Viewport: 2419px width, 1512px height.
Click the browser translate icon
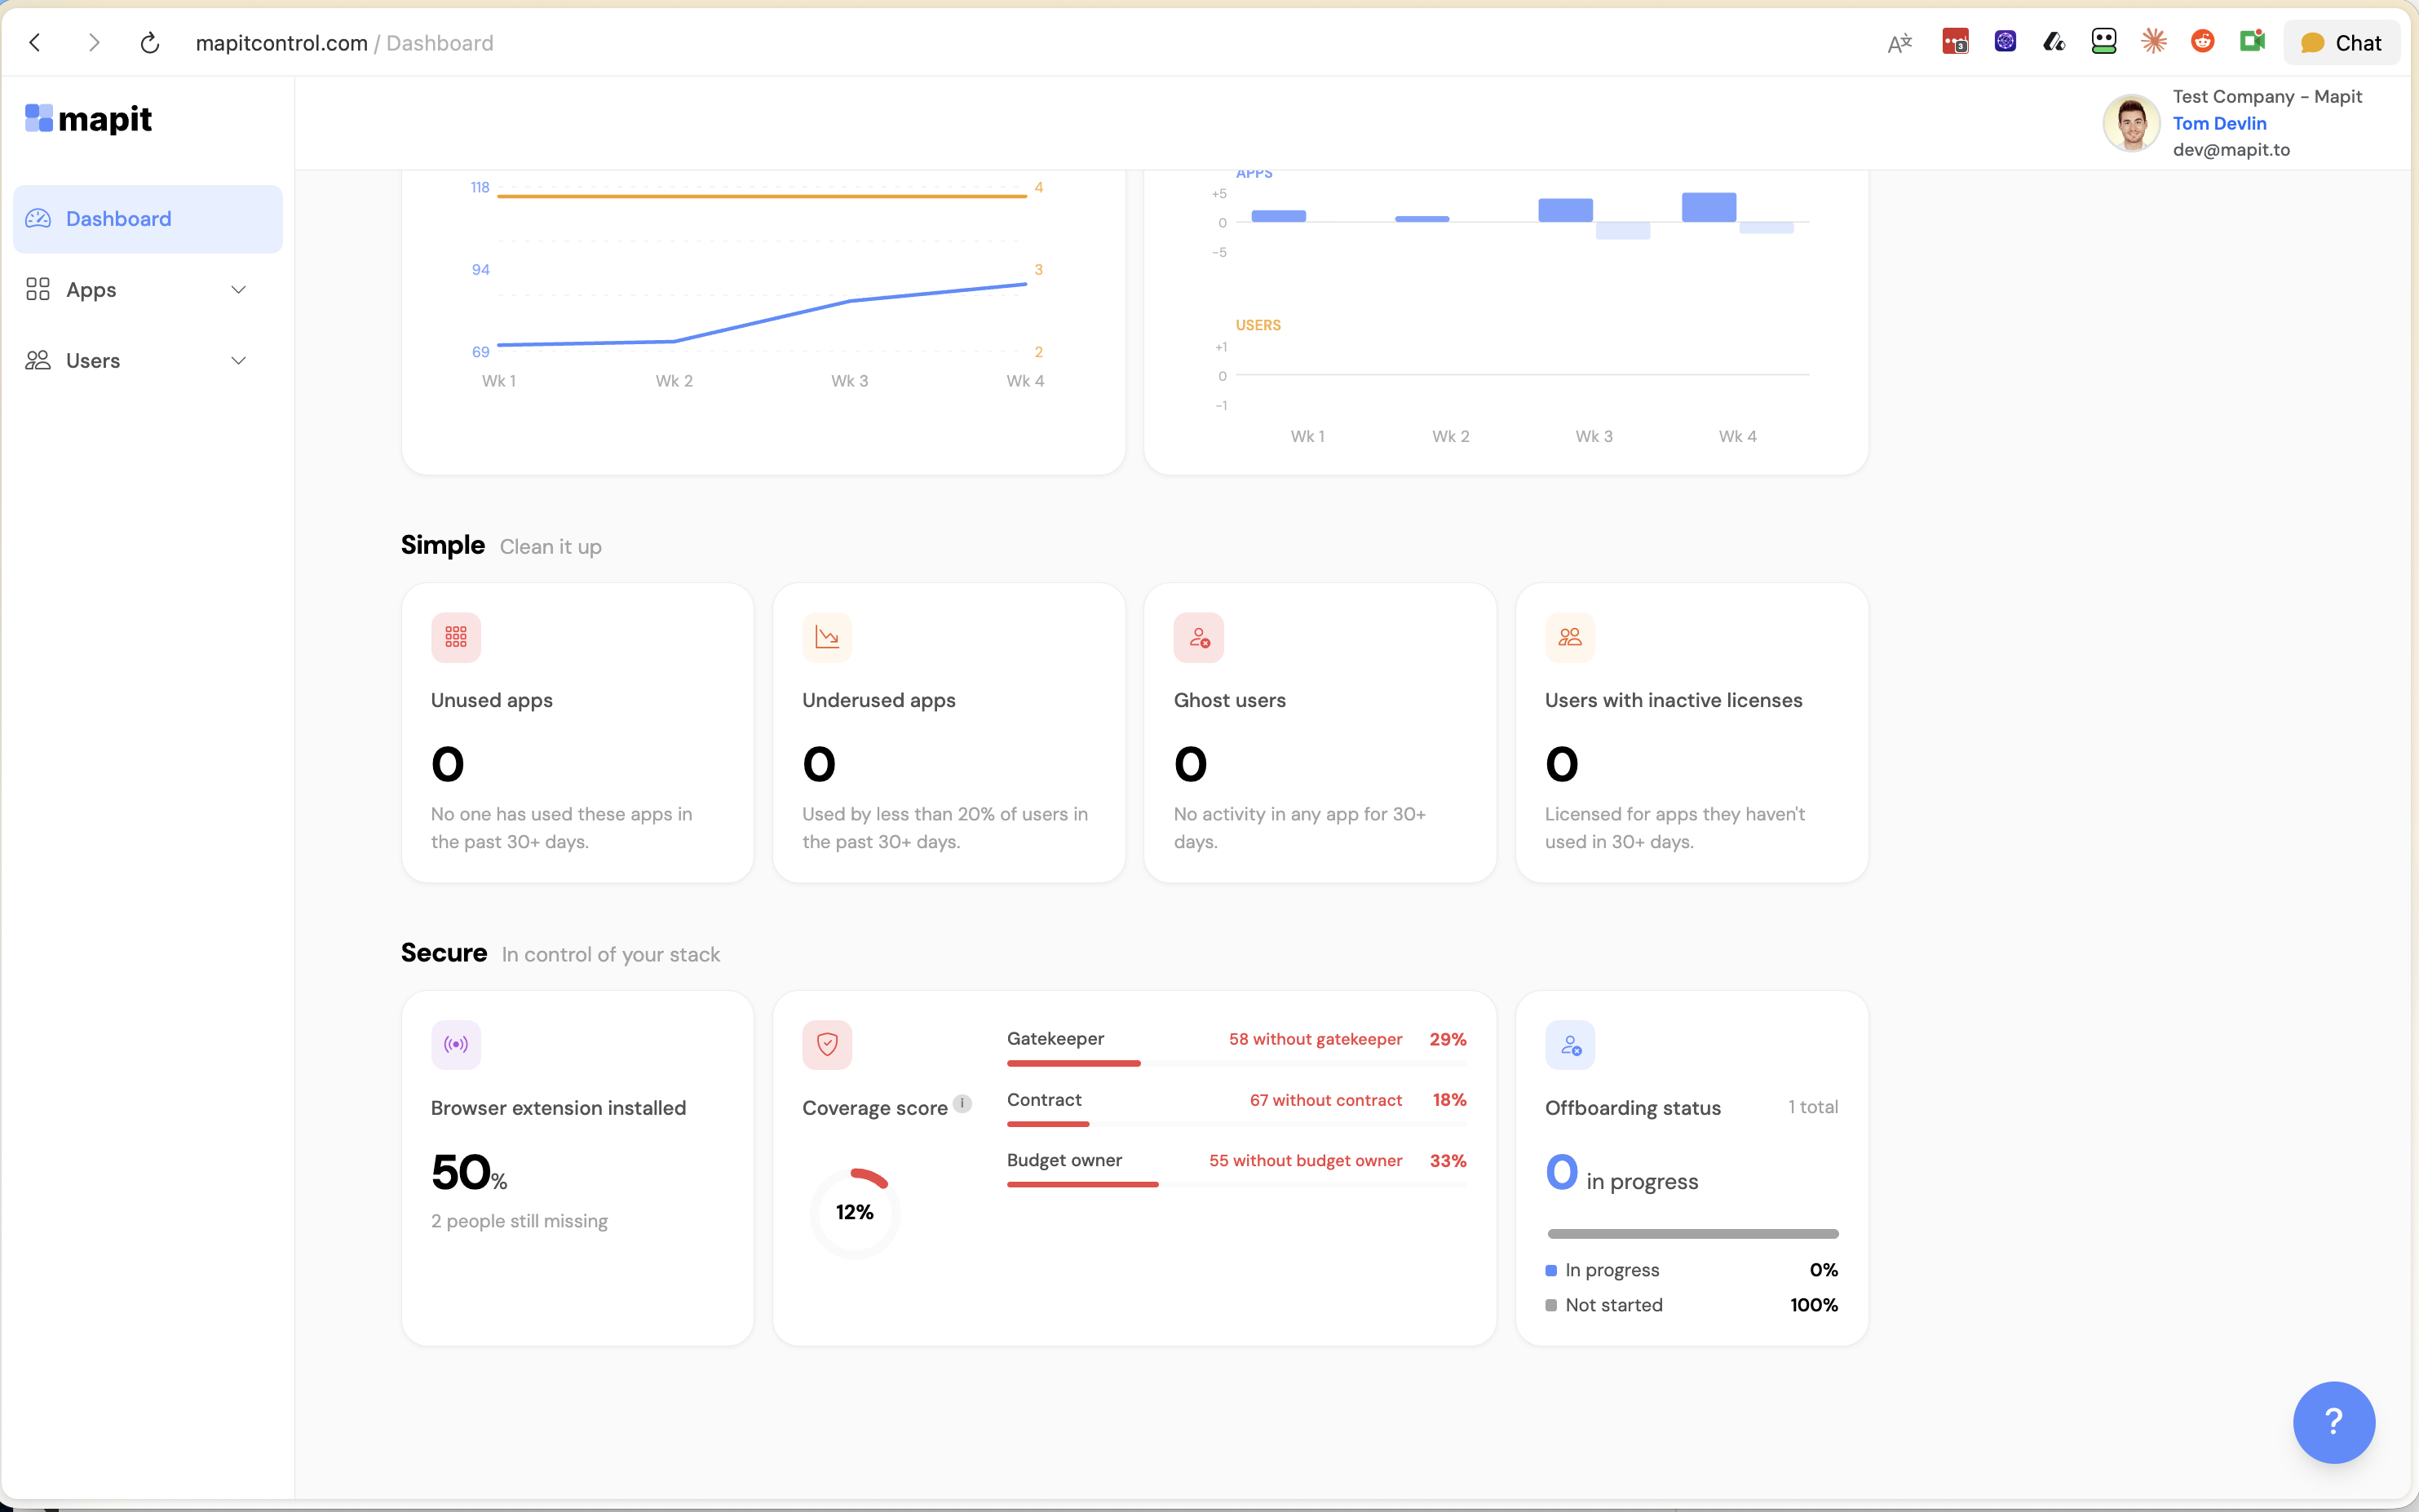tap(1899, 43)
